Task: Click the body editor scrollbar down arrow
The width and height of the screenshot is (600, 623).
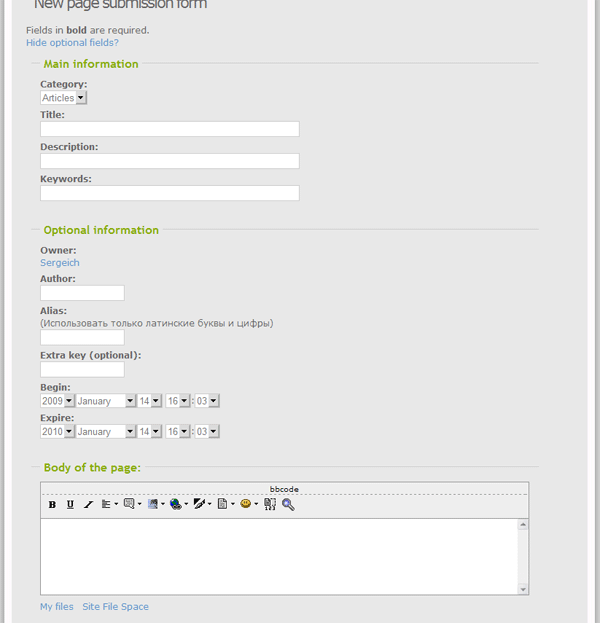Action: (x=523, y=590)
